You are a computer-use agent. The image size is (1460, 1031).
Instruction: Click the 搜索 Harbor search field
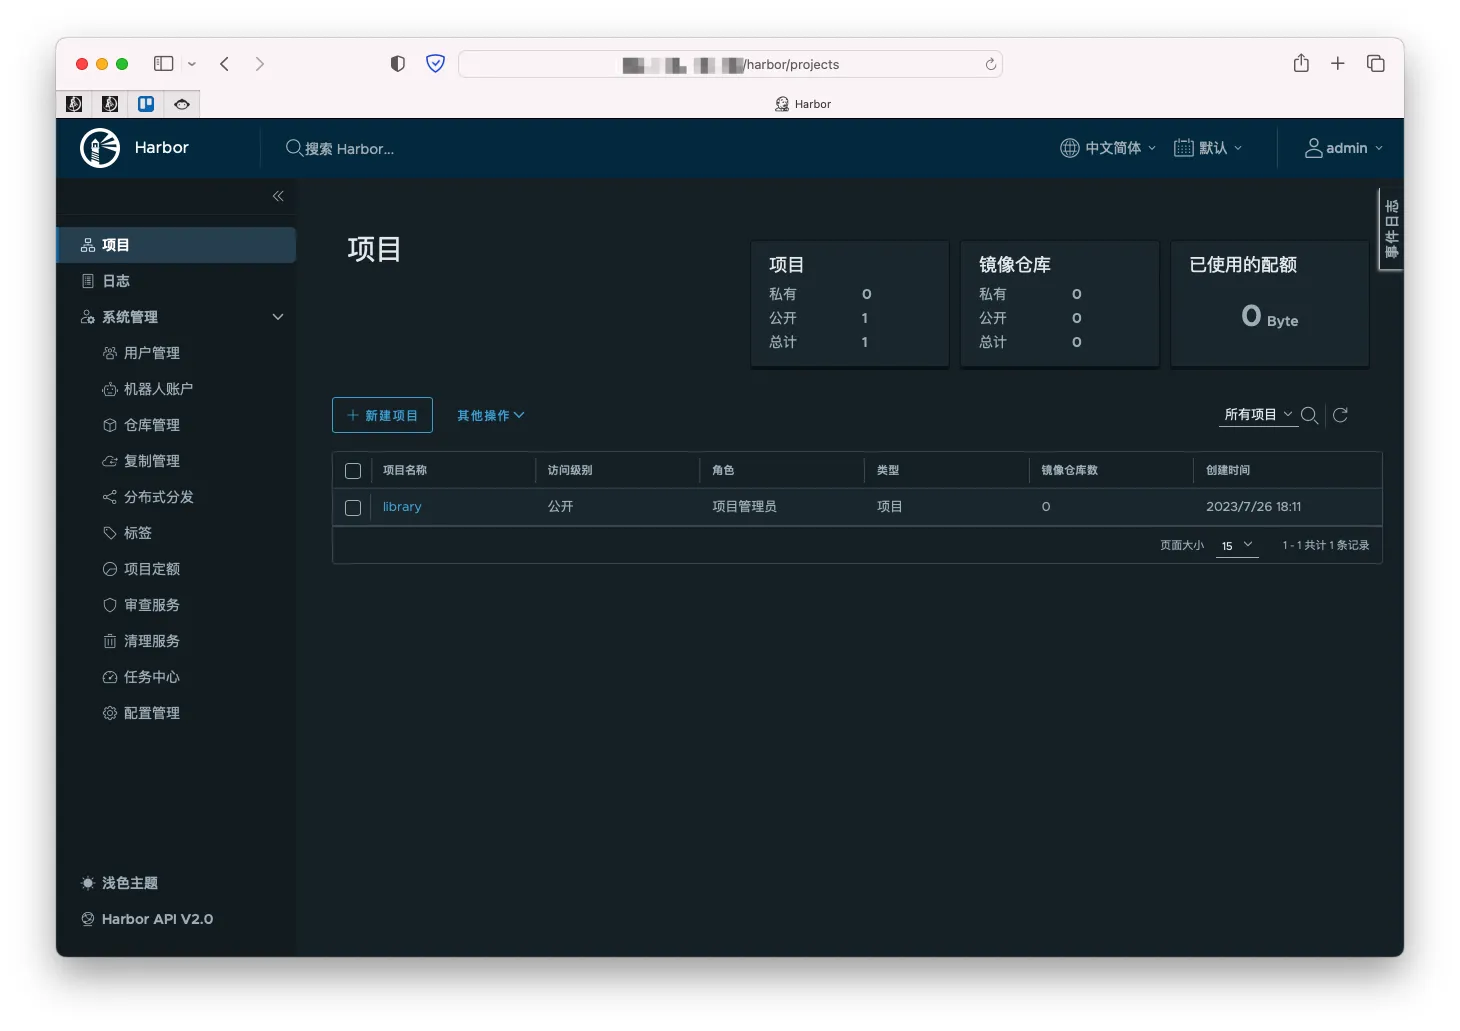click(x=350, y=148)
